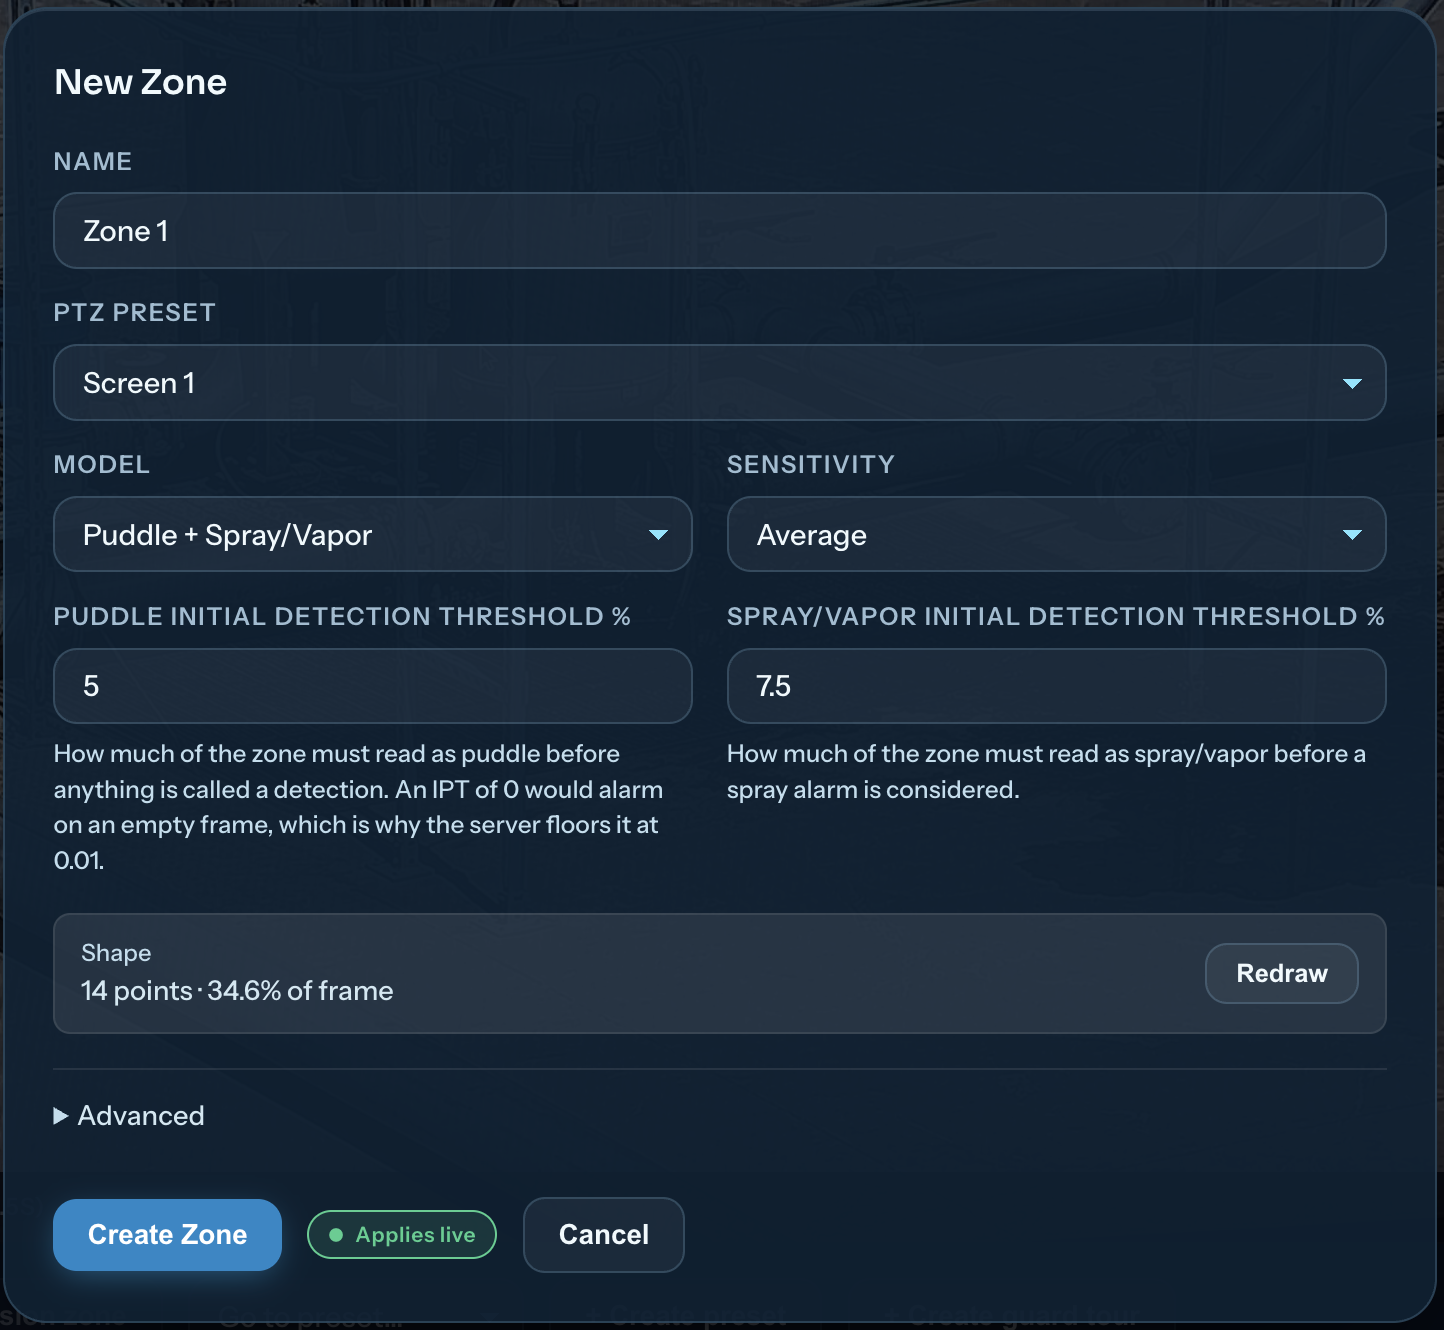Screen dimensions: 1444x1330
Task: Click the Cancel button
Action: pyautogui.click(x=603, y=1235)
